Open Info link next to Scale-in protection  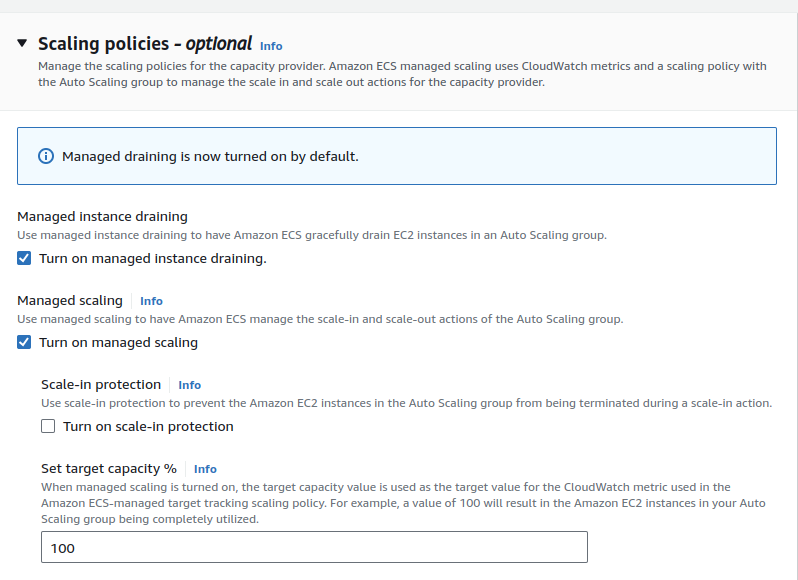click(x=189, y=385)
